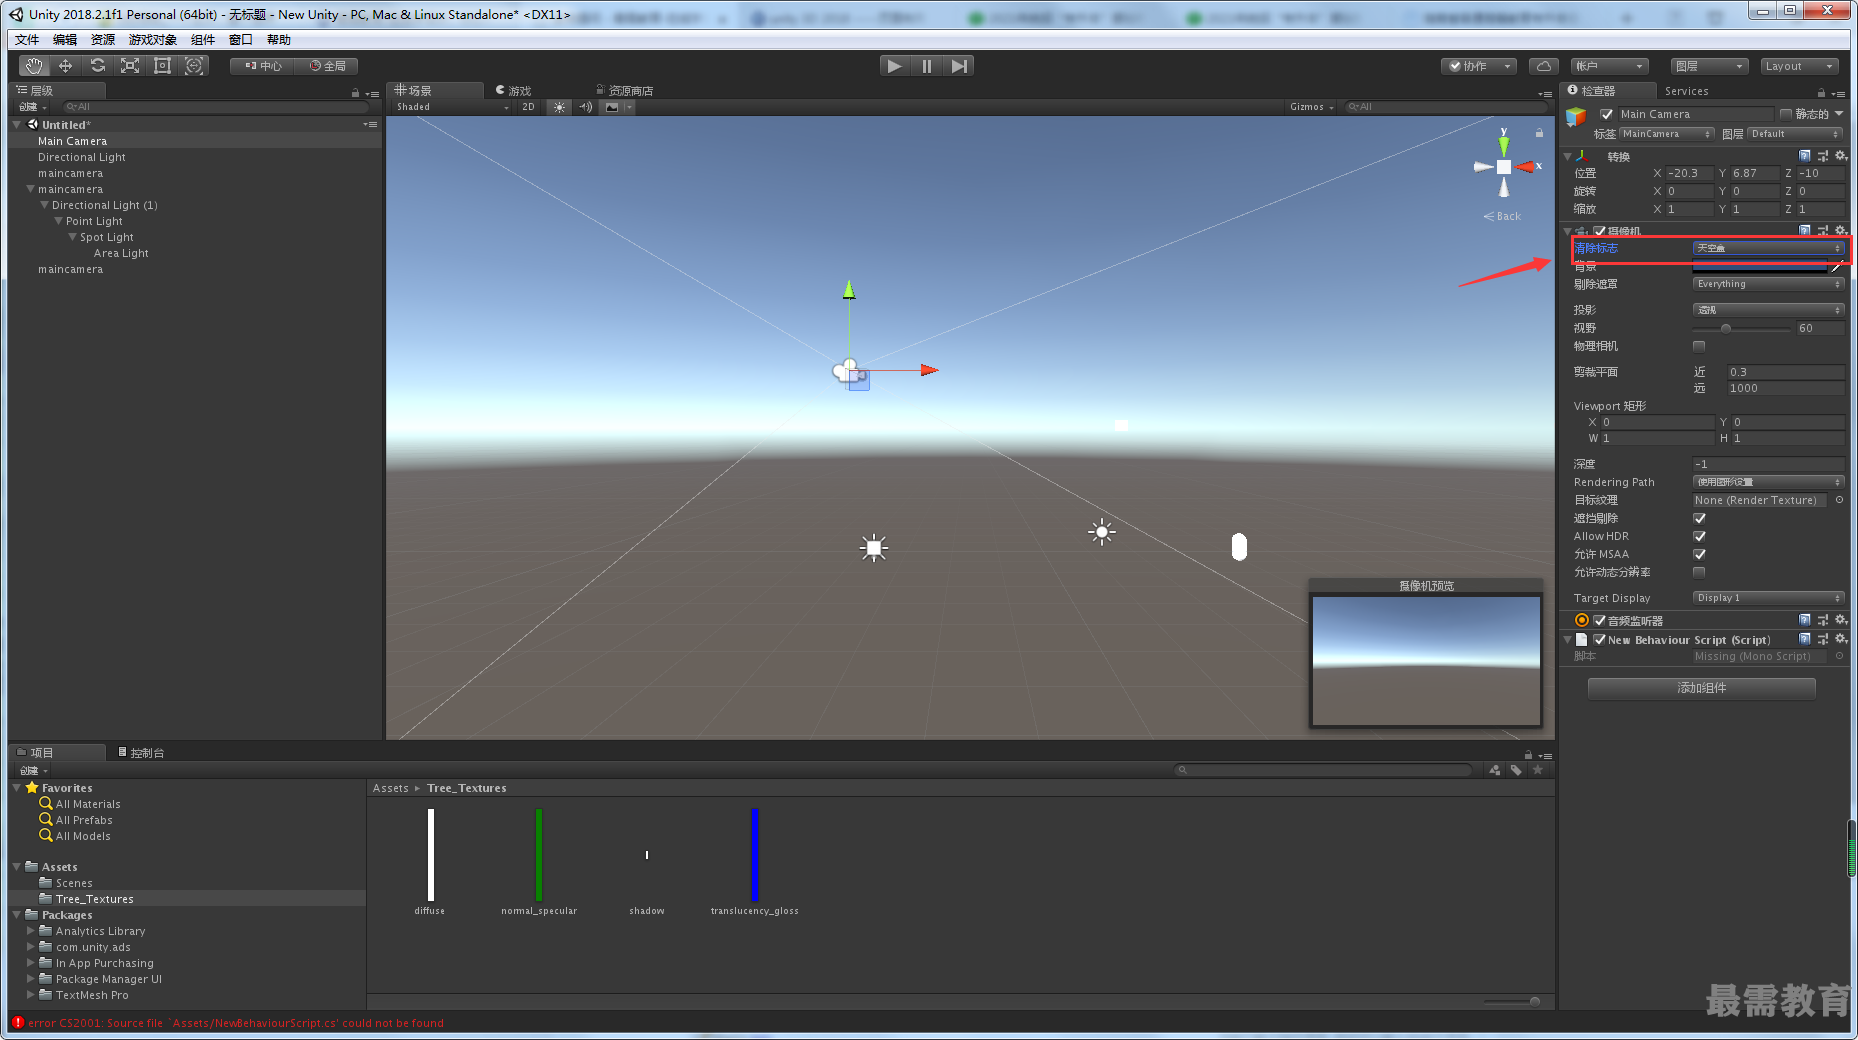1858x1040 pixels.
Task: Toggle scene audio speaker icon
Action: [586, 107]
